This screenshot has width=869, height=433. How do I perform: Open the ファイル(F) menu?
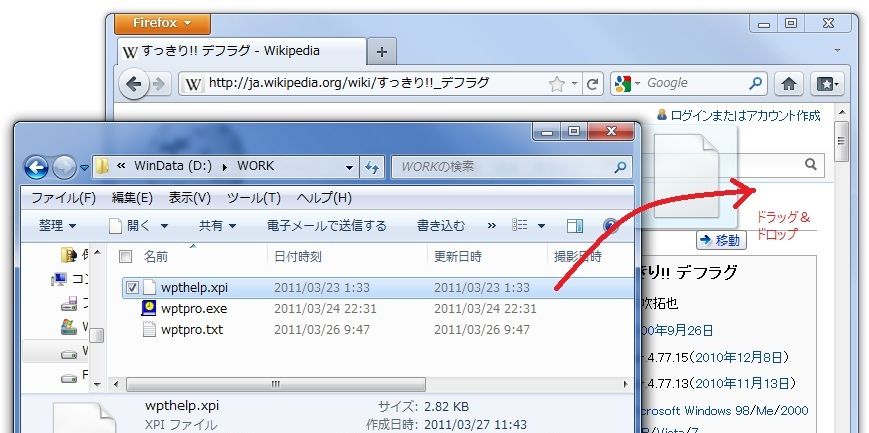coord(63,197)
